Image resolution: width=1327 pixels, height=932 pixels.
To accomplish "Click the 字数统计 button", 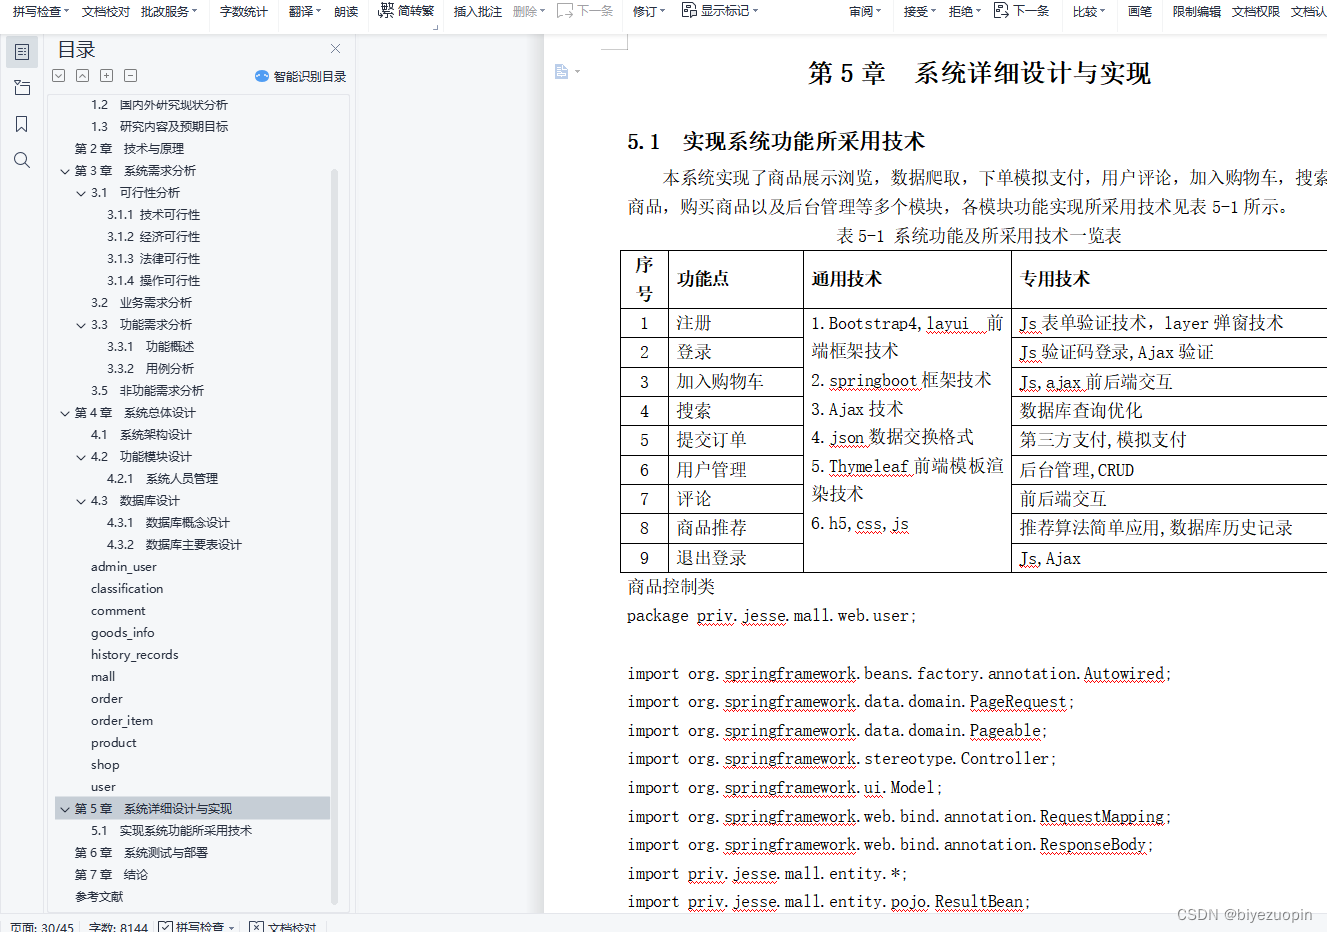I will 244,11.
